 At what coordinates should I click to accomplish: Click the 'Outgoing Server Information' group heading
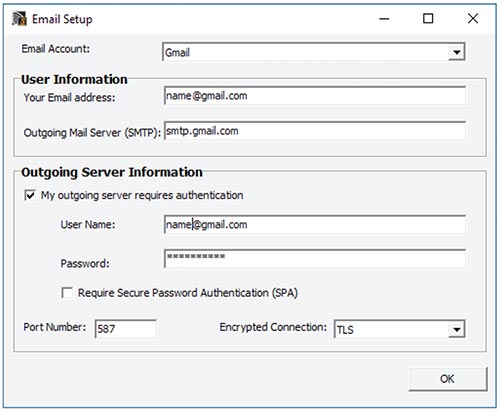[112, 172]
